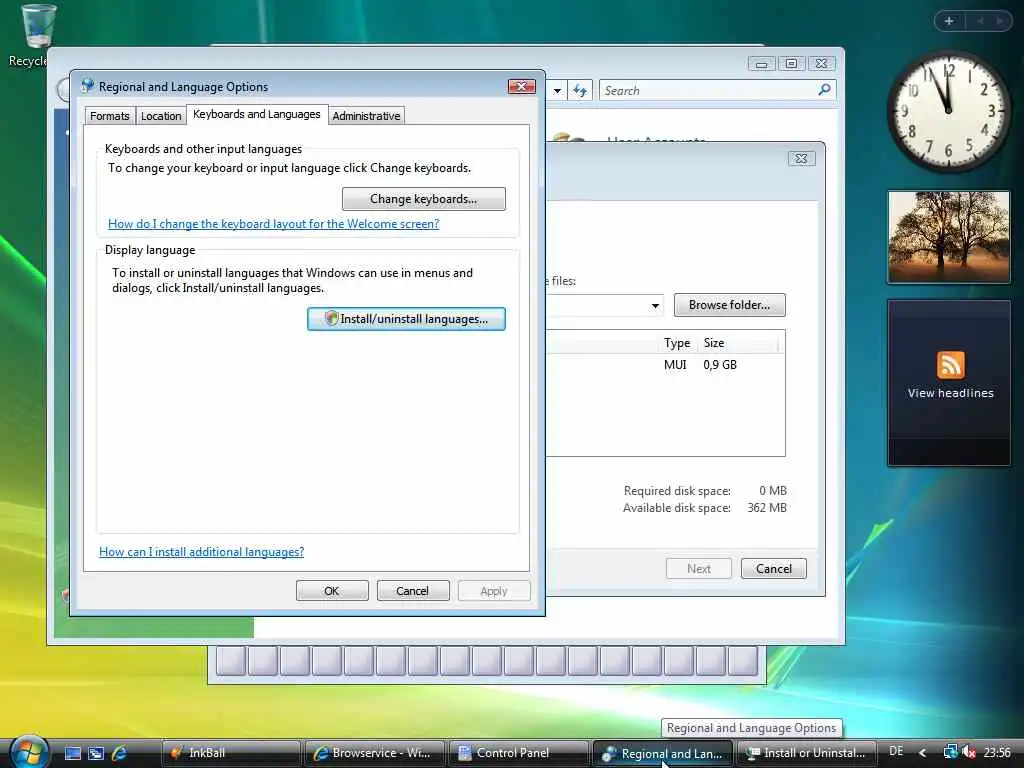Click the Type column header
Screen dimensions: 1024x768
pyautogui.click(x=677, y=343)
